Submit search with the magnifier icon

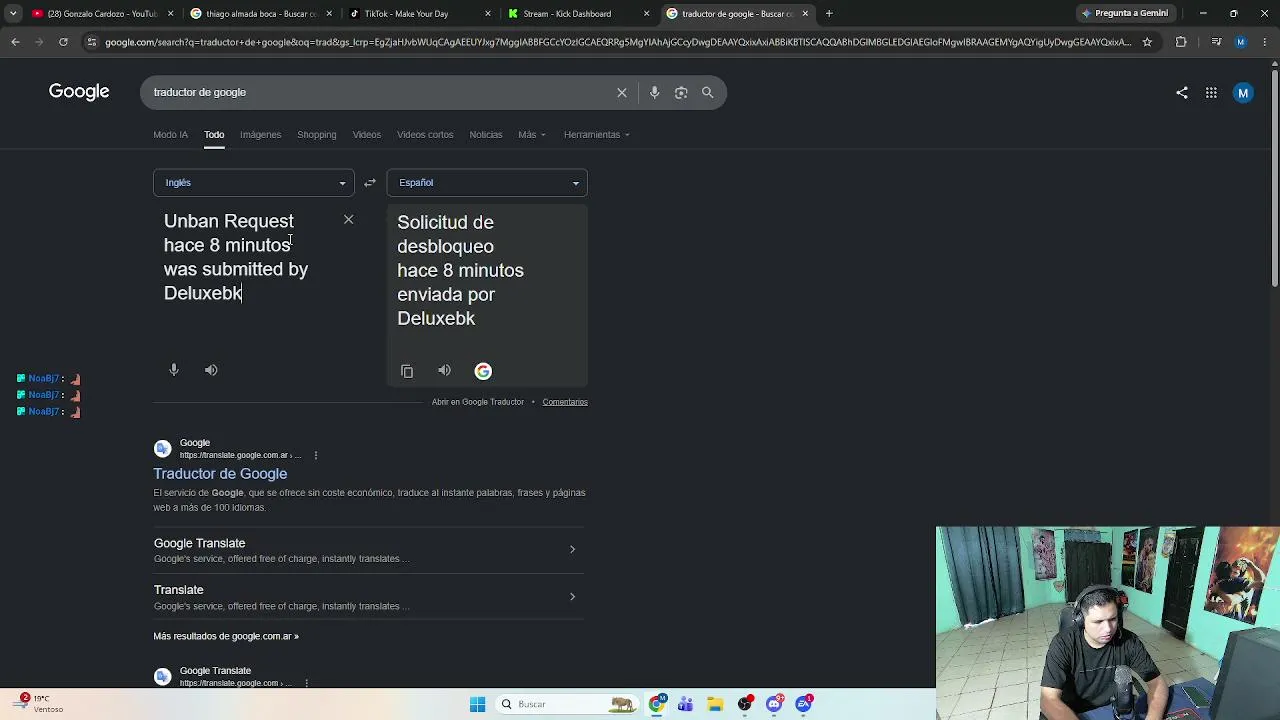coord(708,92)
